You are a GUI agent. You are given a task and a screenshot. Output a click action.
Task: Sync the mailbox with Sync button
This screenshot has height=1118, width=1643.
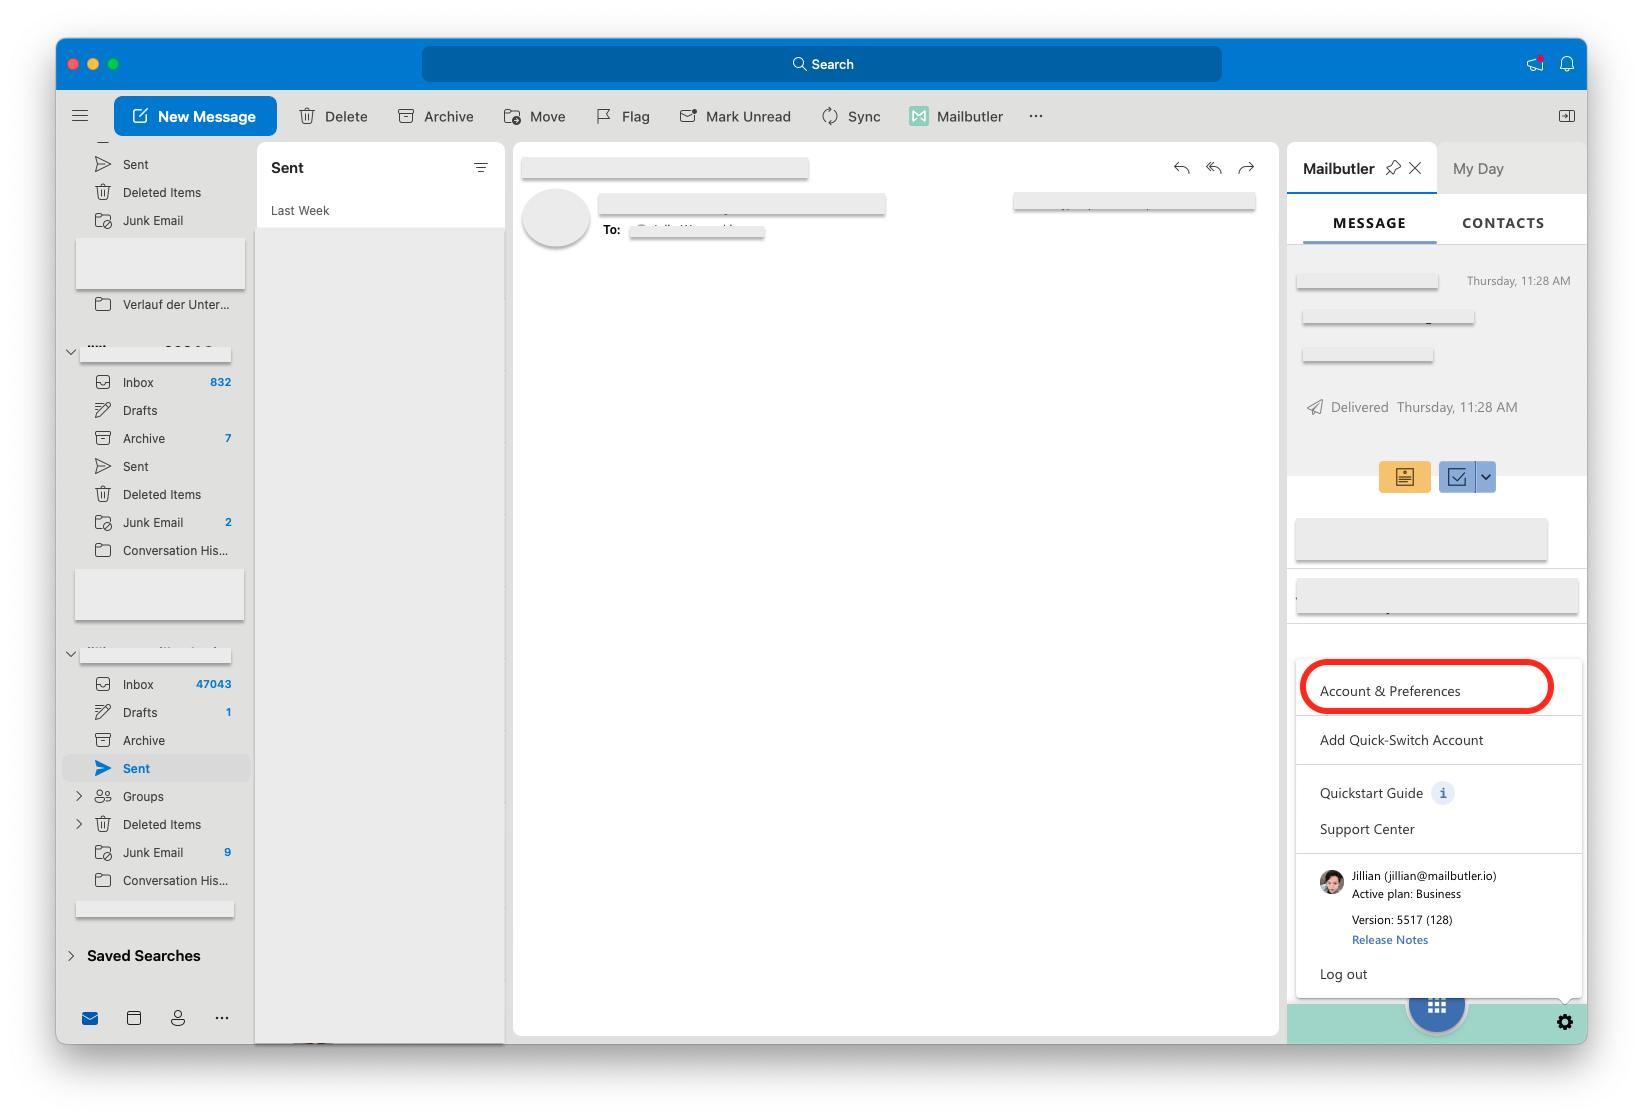[851, 116]
